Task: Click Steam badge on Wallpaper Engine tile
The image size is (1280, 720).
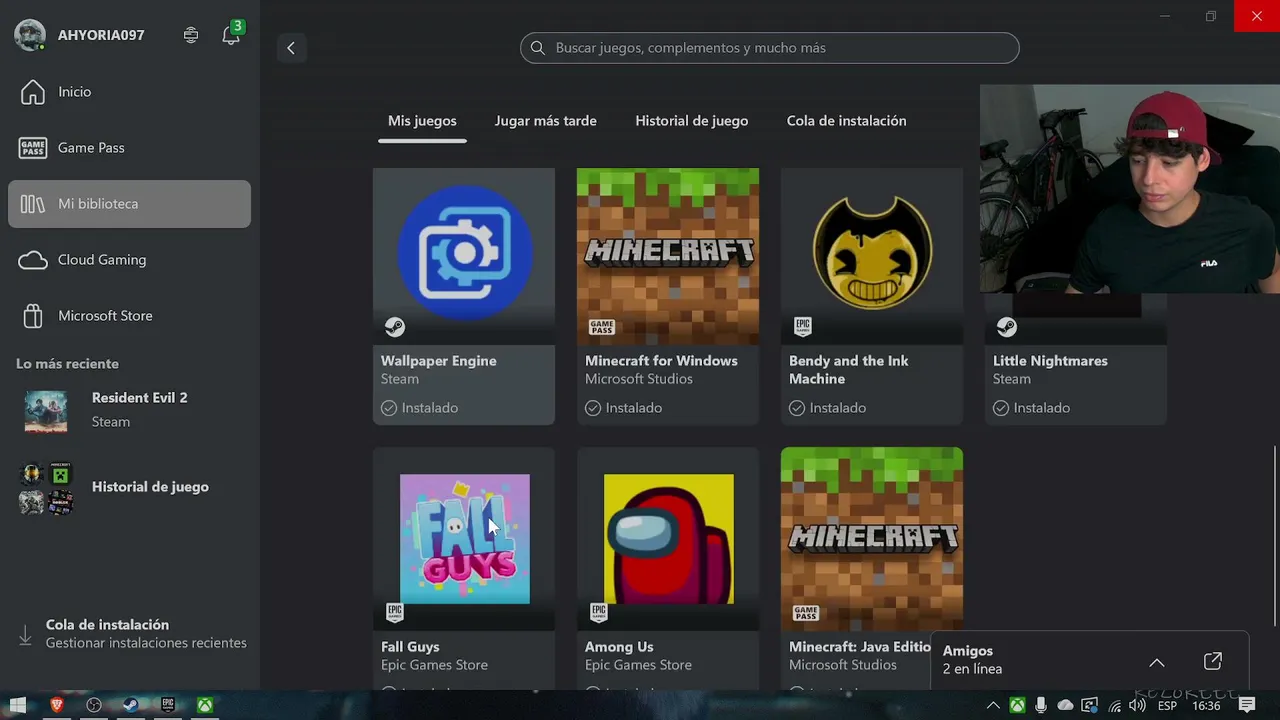Action: click(x=395, y=327)
